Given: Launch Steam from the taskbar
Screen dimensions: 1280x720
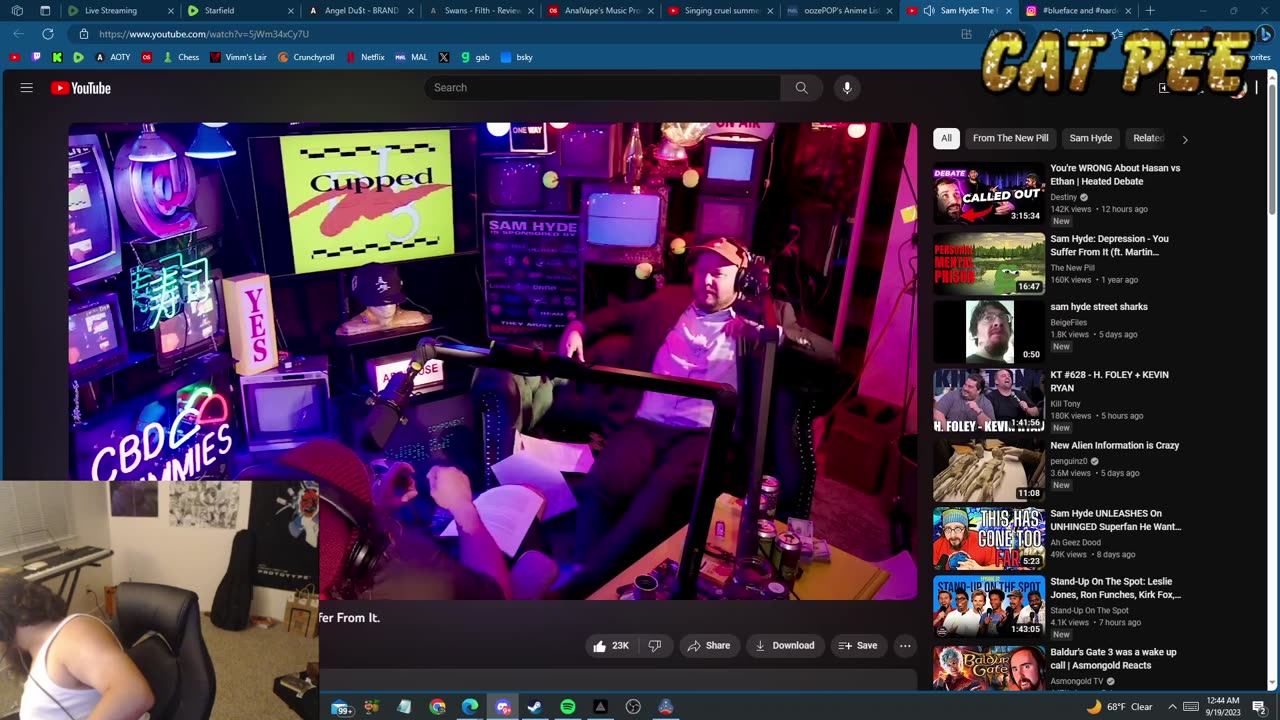Looking at the screenshot, I should [x=535, y=707].
